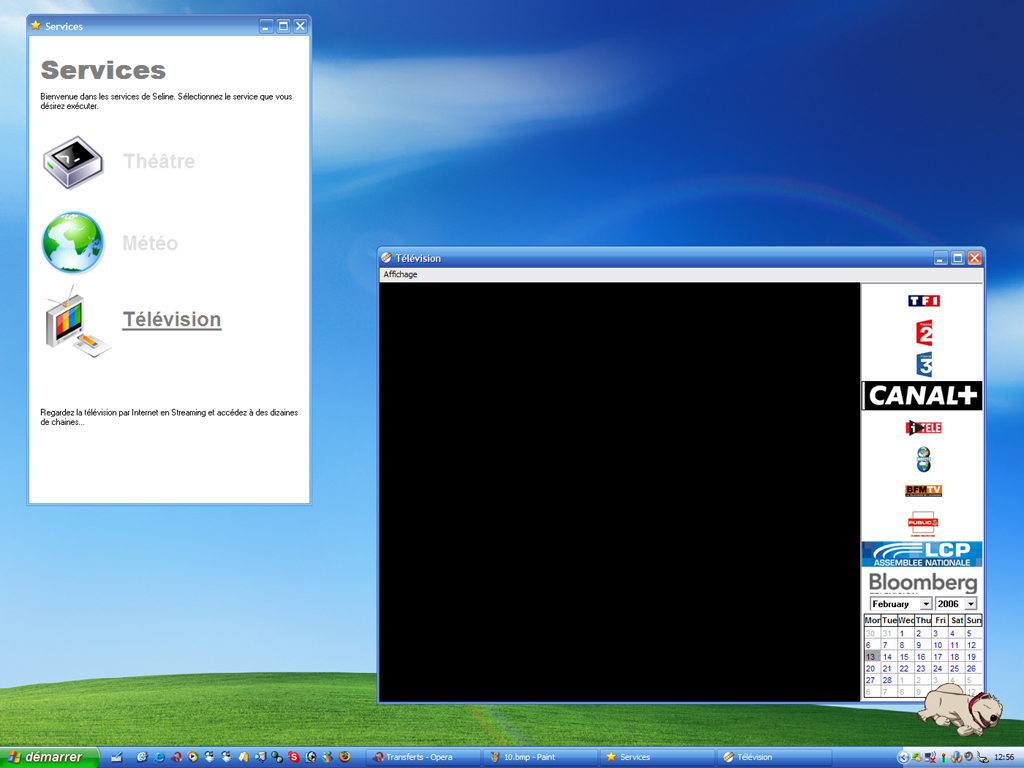
Task: Open the Théâtre service link
Action: point(159,161)
